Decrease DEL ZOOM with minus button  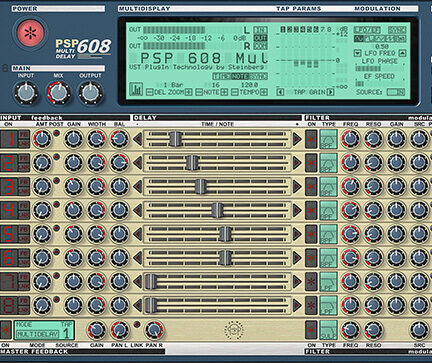[x=149, y=92]
